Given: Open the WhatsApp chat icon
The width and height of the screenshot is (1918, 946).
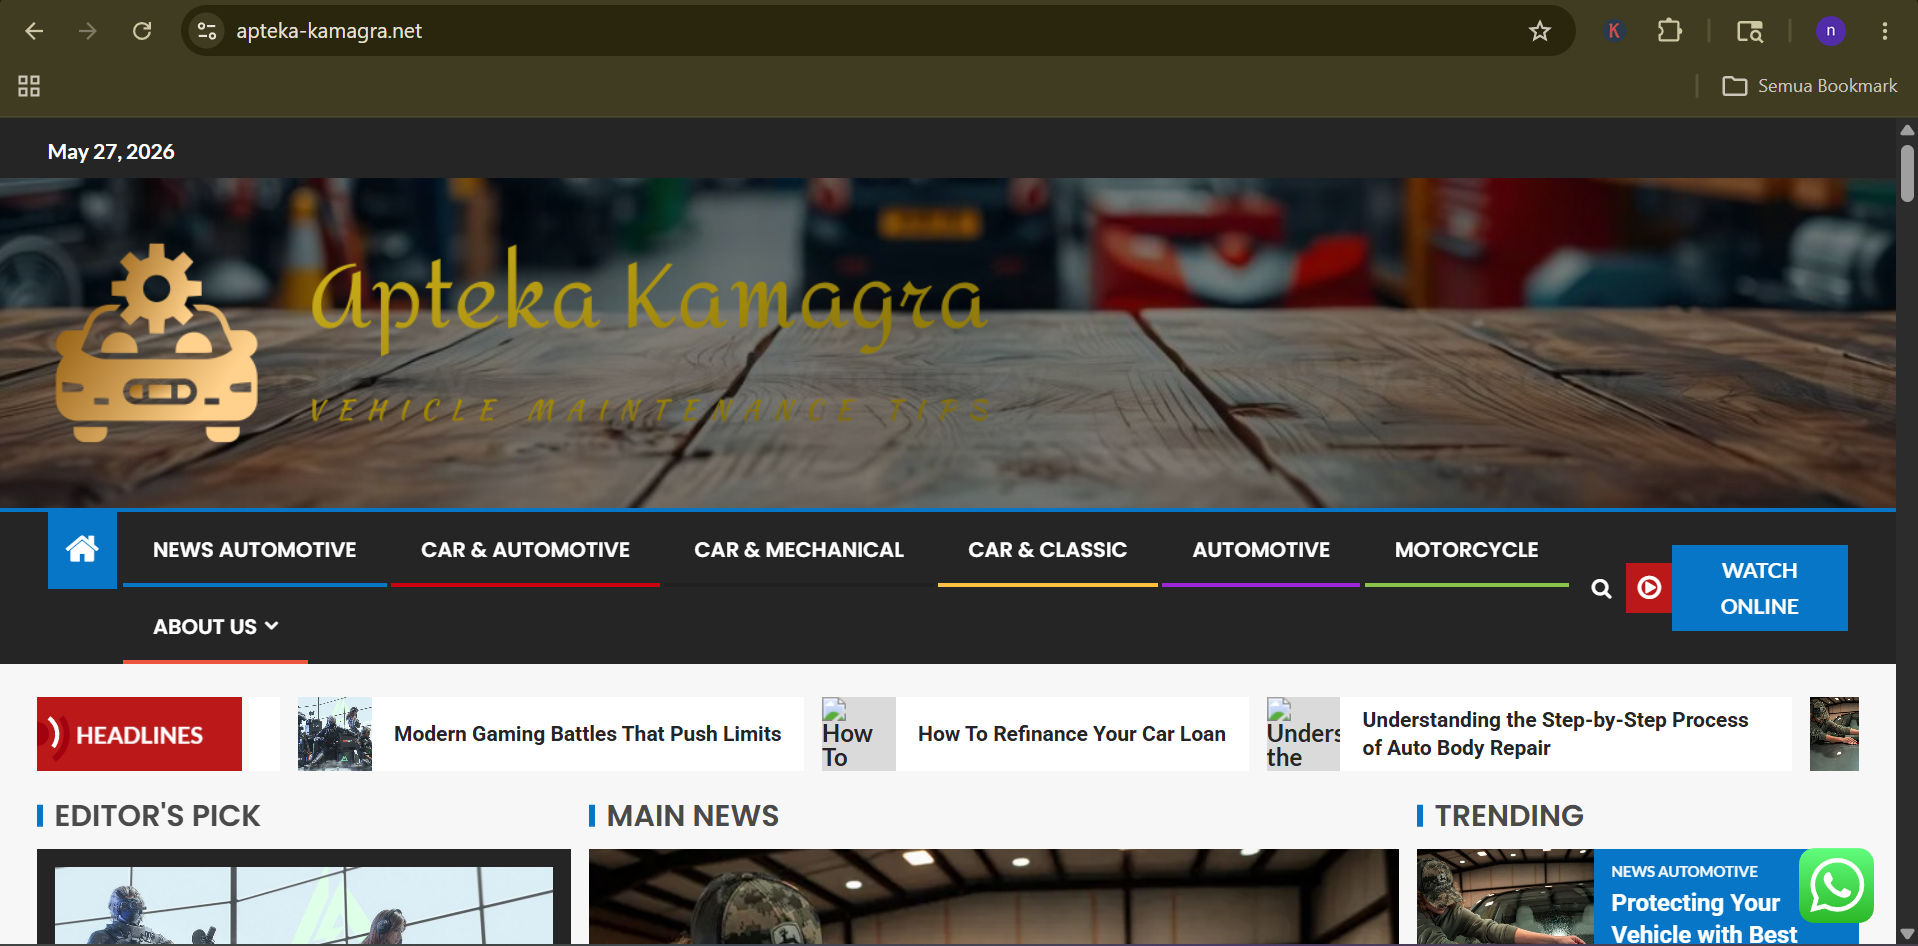Looking at the screenshot, I should (x=1836, y=885).
